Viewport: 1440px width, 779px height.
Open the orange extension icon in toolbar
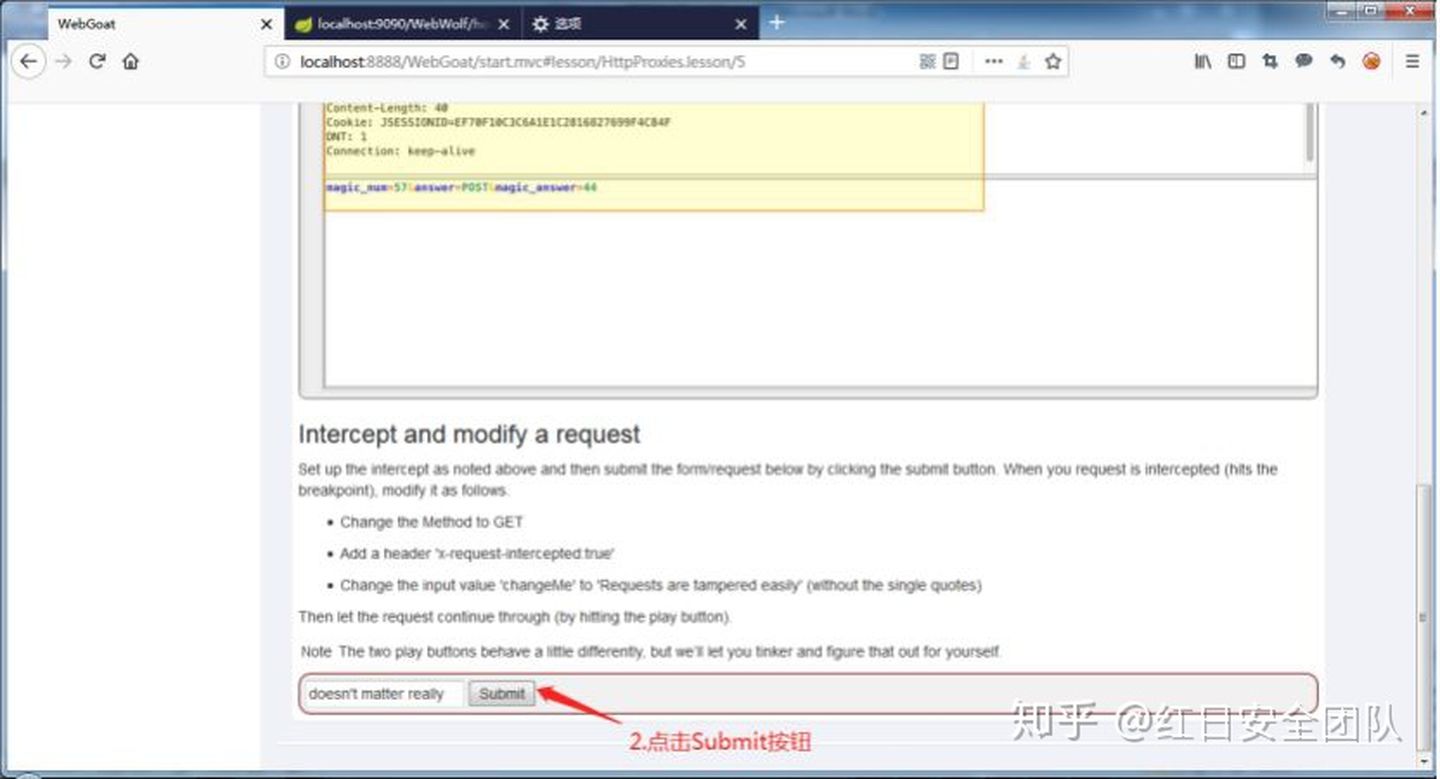click(1371, 61)
